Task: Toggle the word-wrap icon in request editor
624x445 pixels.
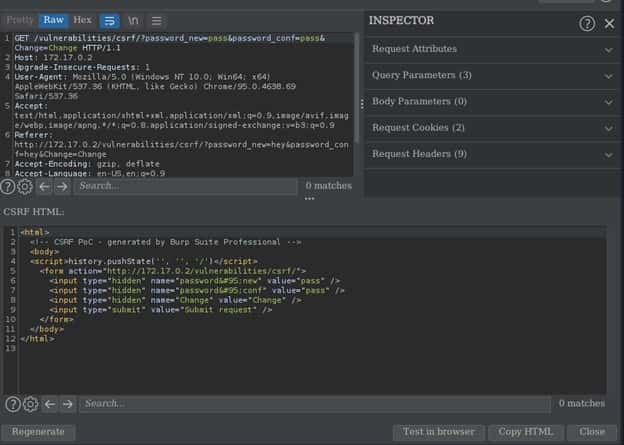Action: (x=109, y=21)
